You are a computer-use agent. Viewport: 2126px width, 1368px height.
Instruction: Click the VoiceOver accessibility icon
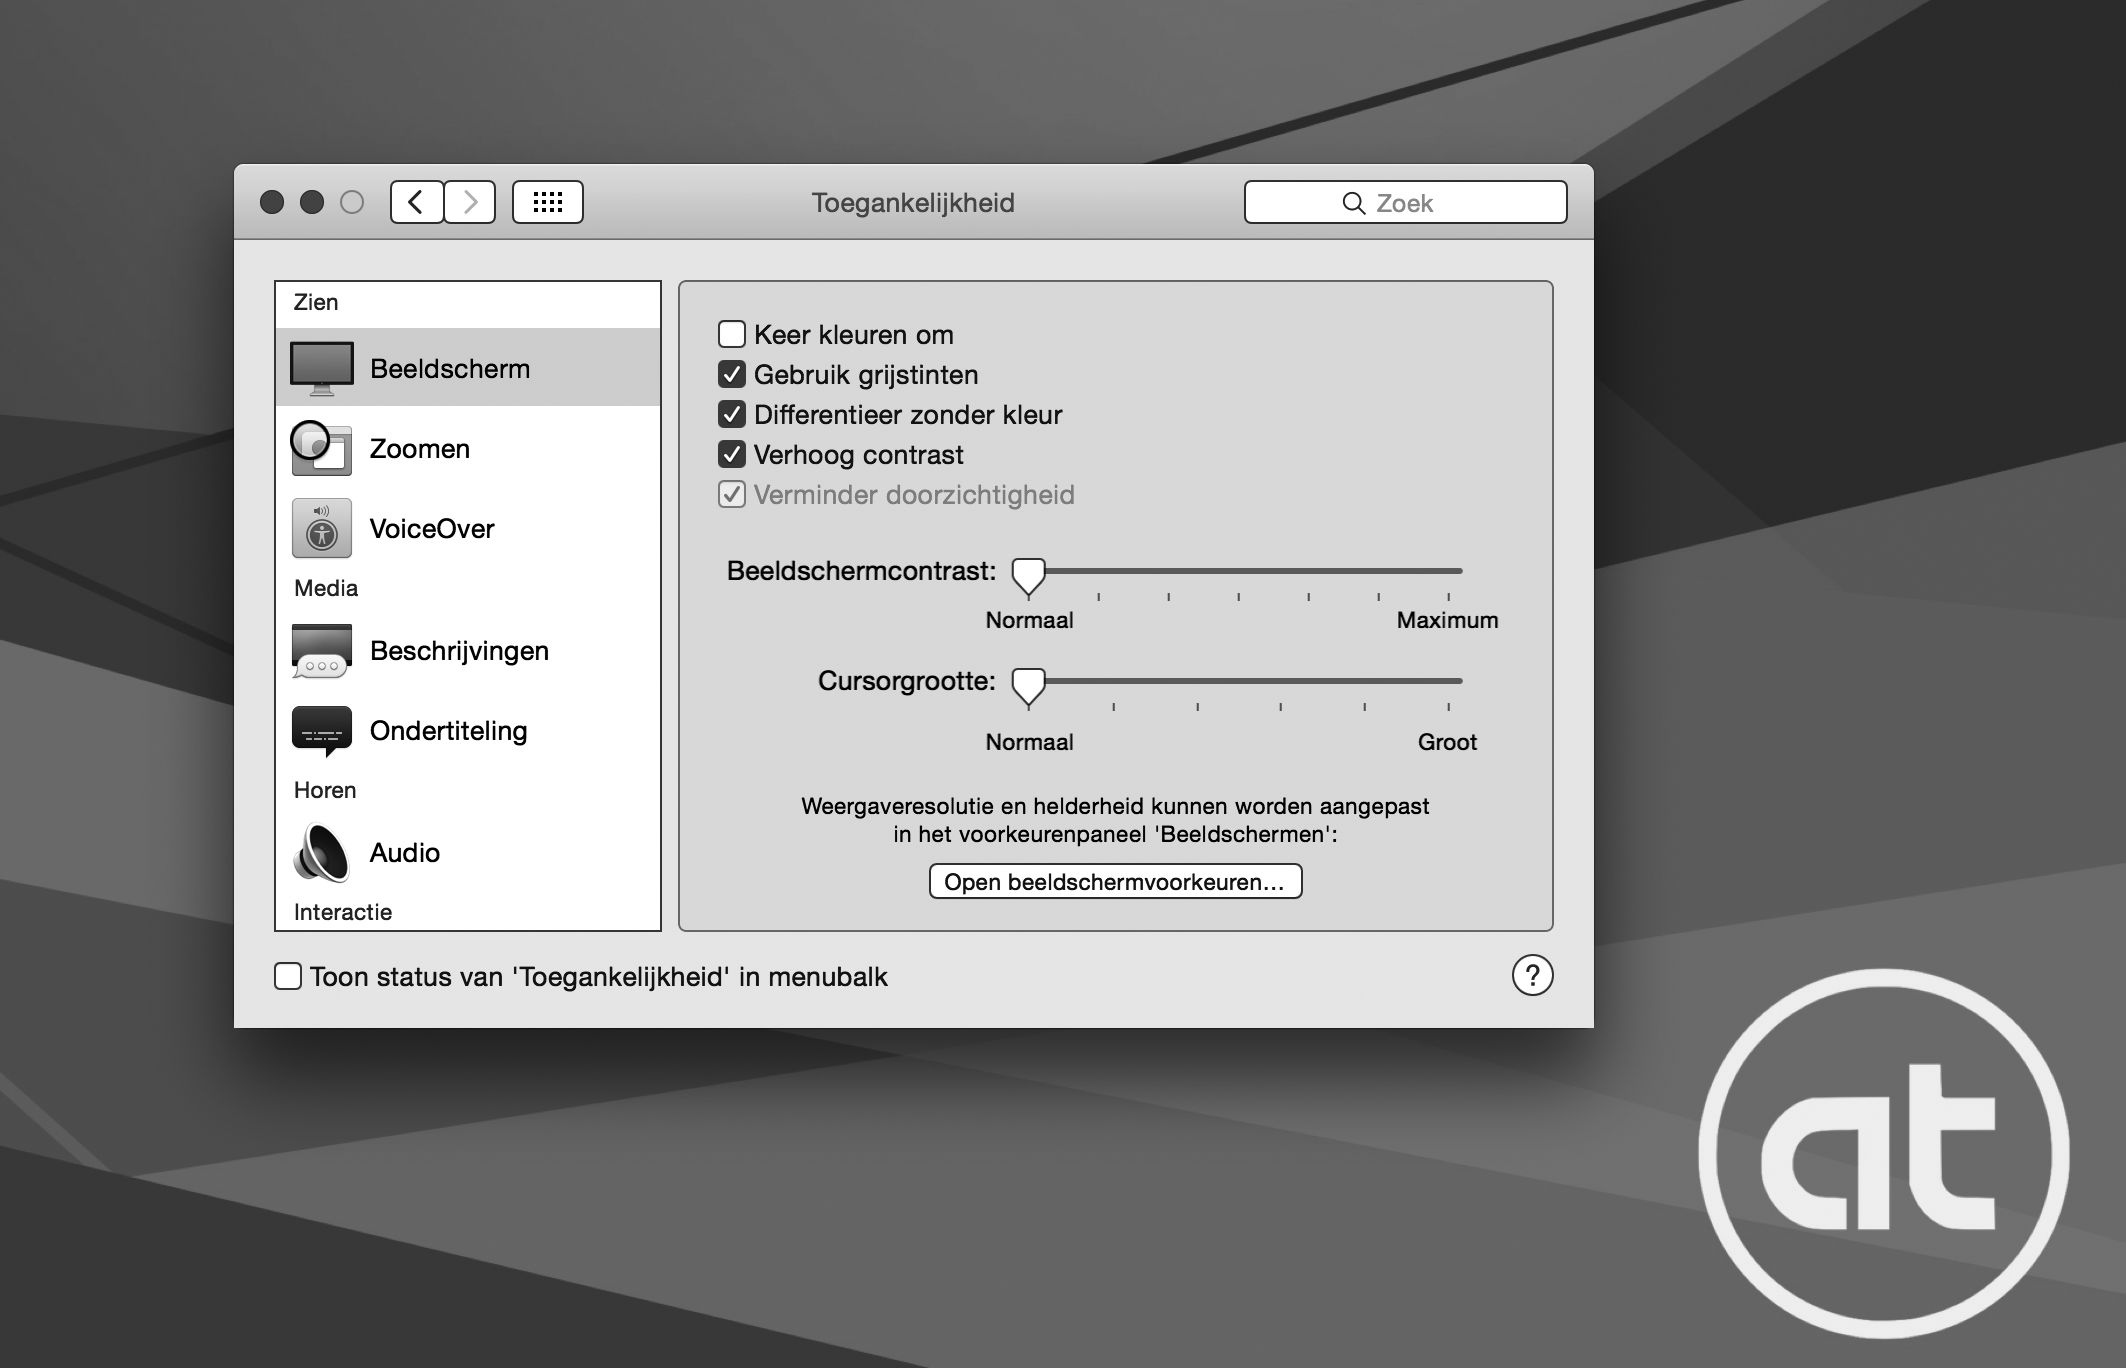click(321, 528)
